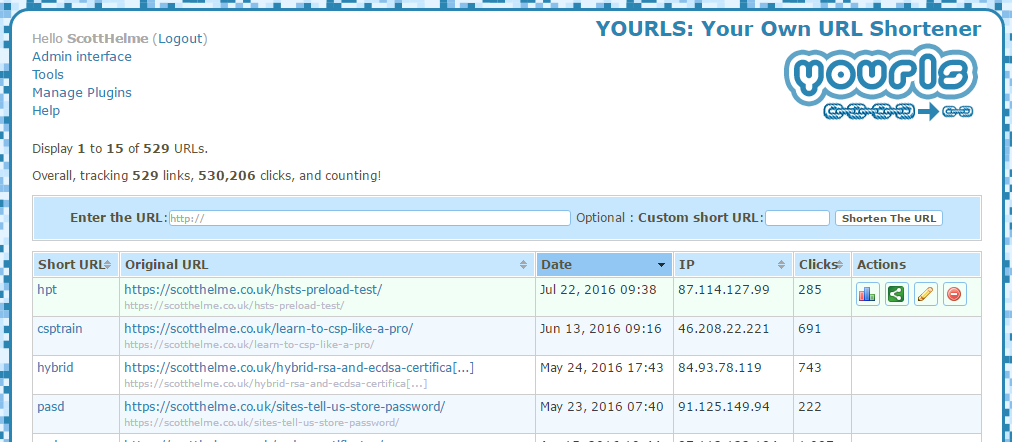Select the date May 24, 2016 17:43
The height and width of the screenshot is (442, 1012).
click(602, 368)
